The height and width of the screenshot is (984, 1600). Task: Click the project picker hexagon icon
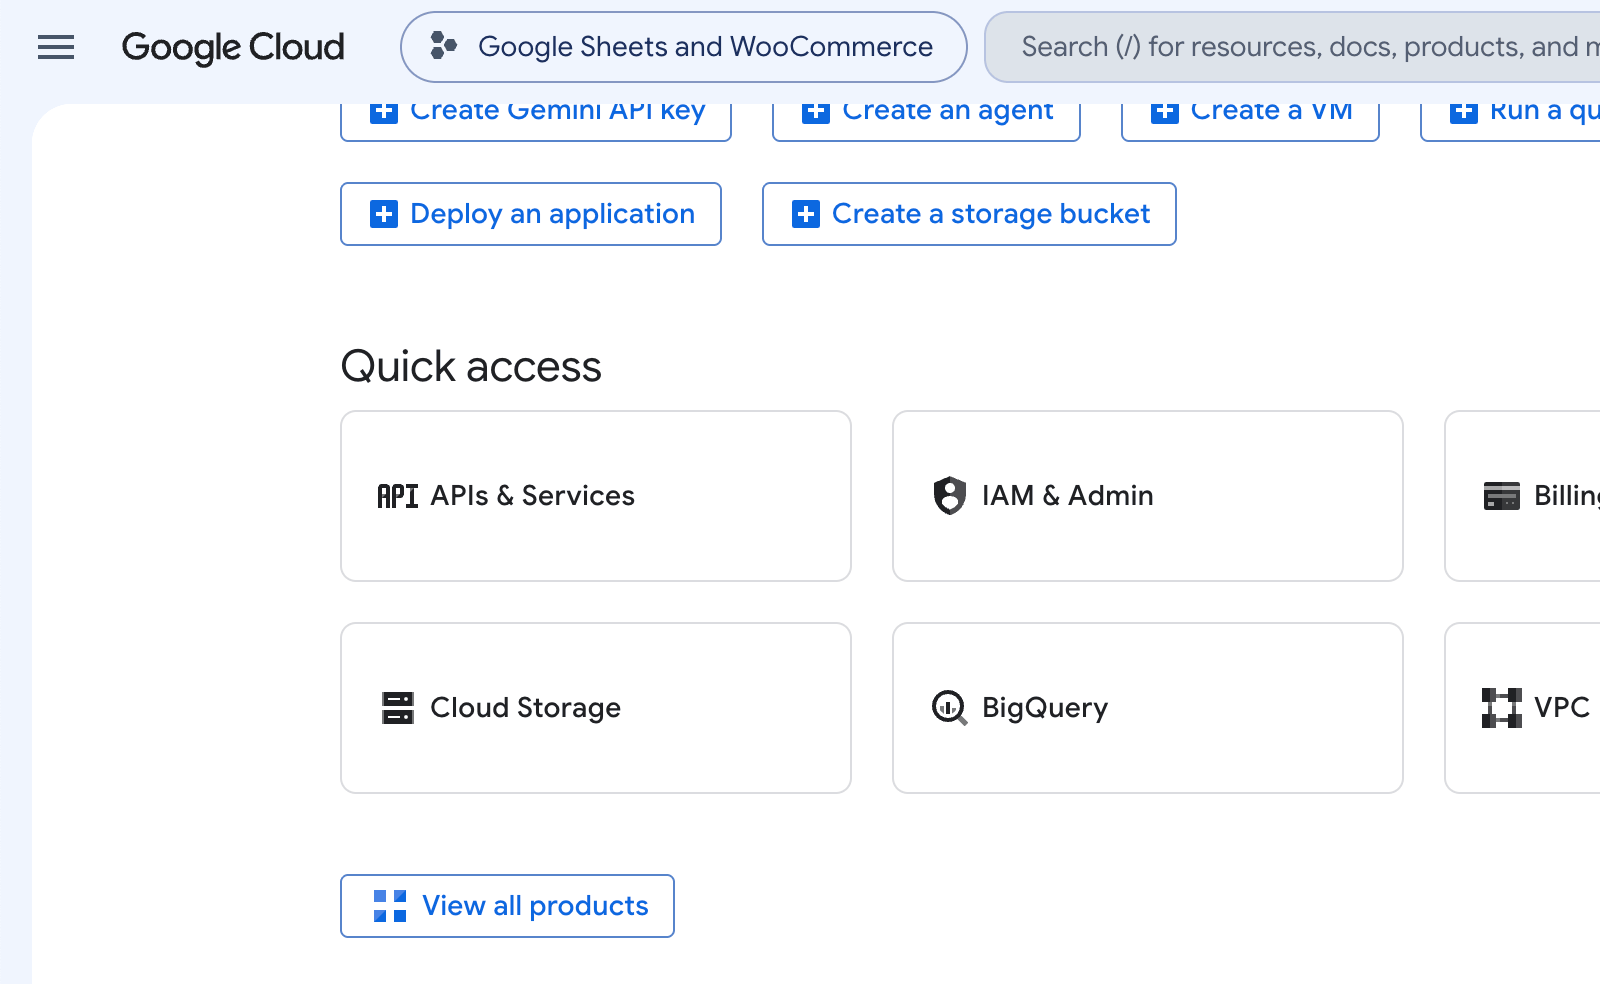click(x=443, y=46)
